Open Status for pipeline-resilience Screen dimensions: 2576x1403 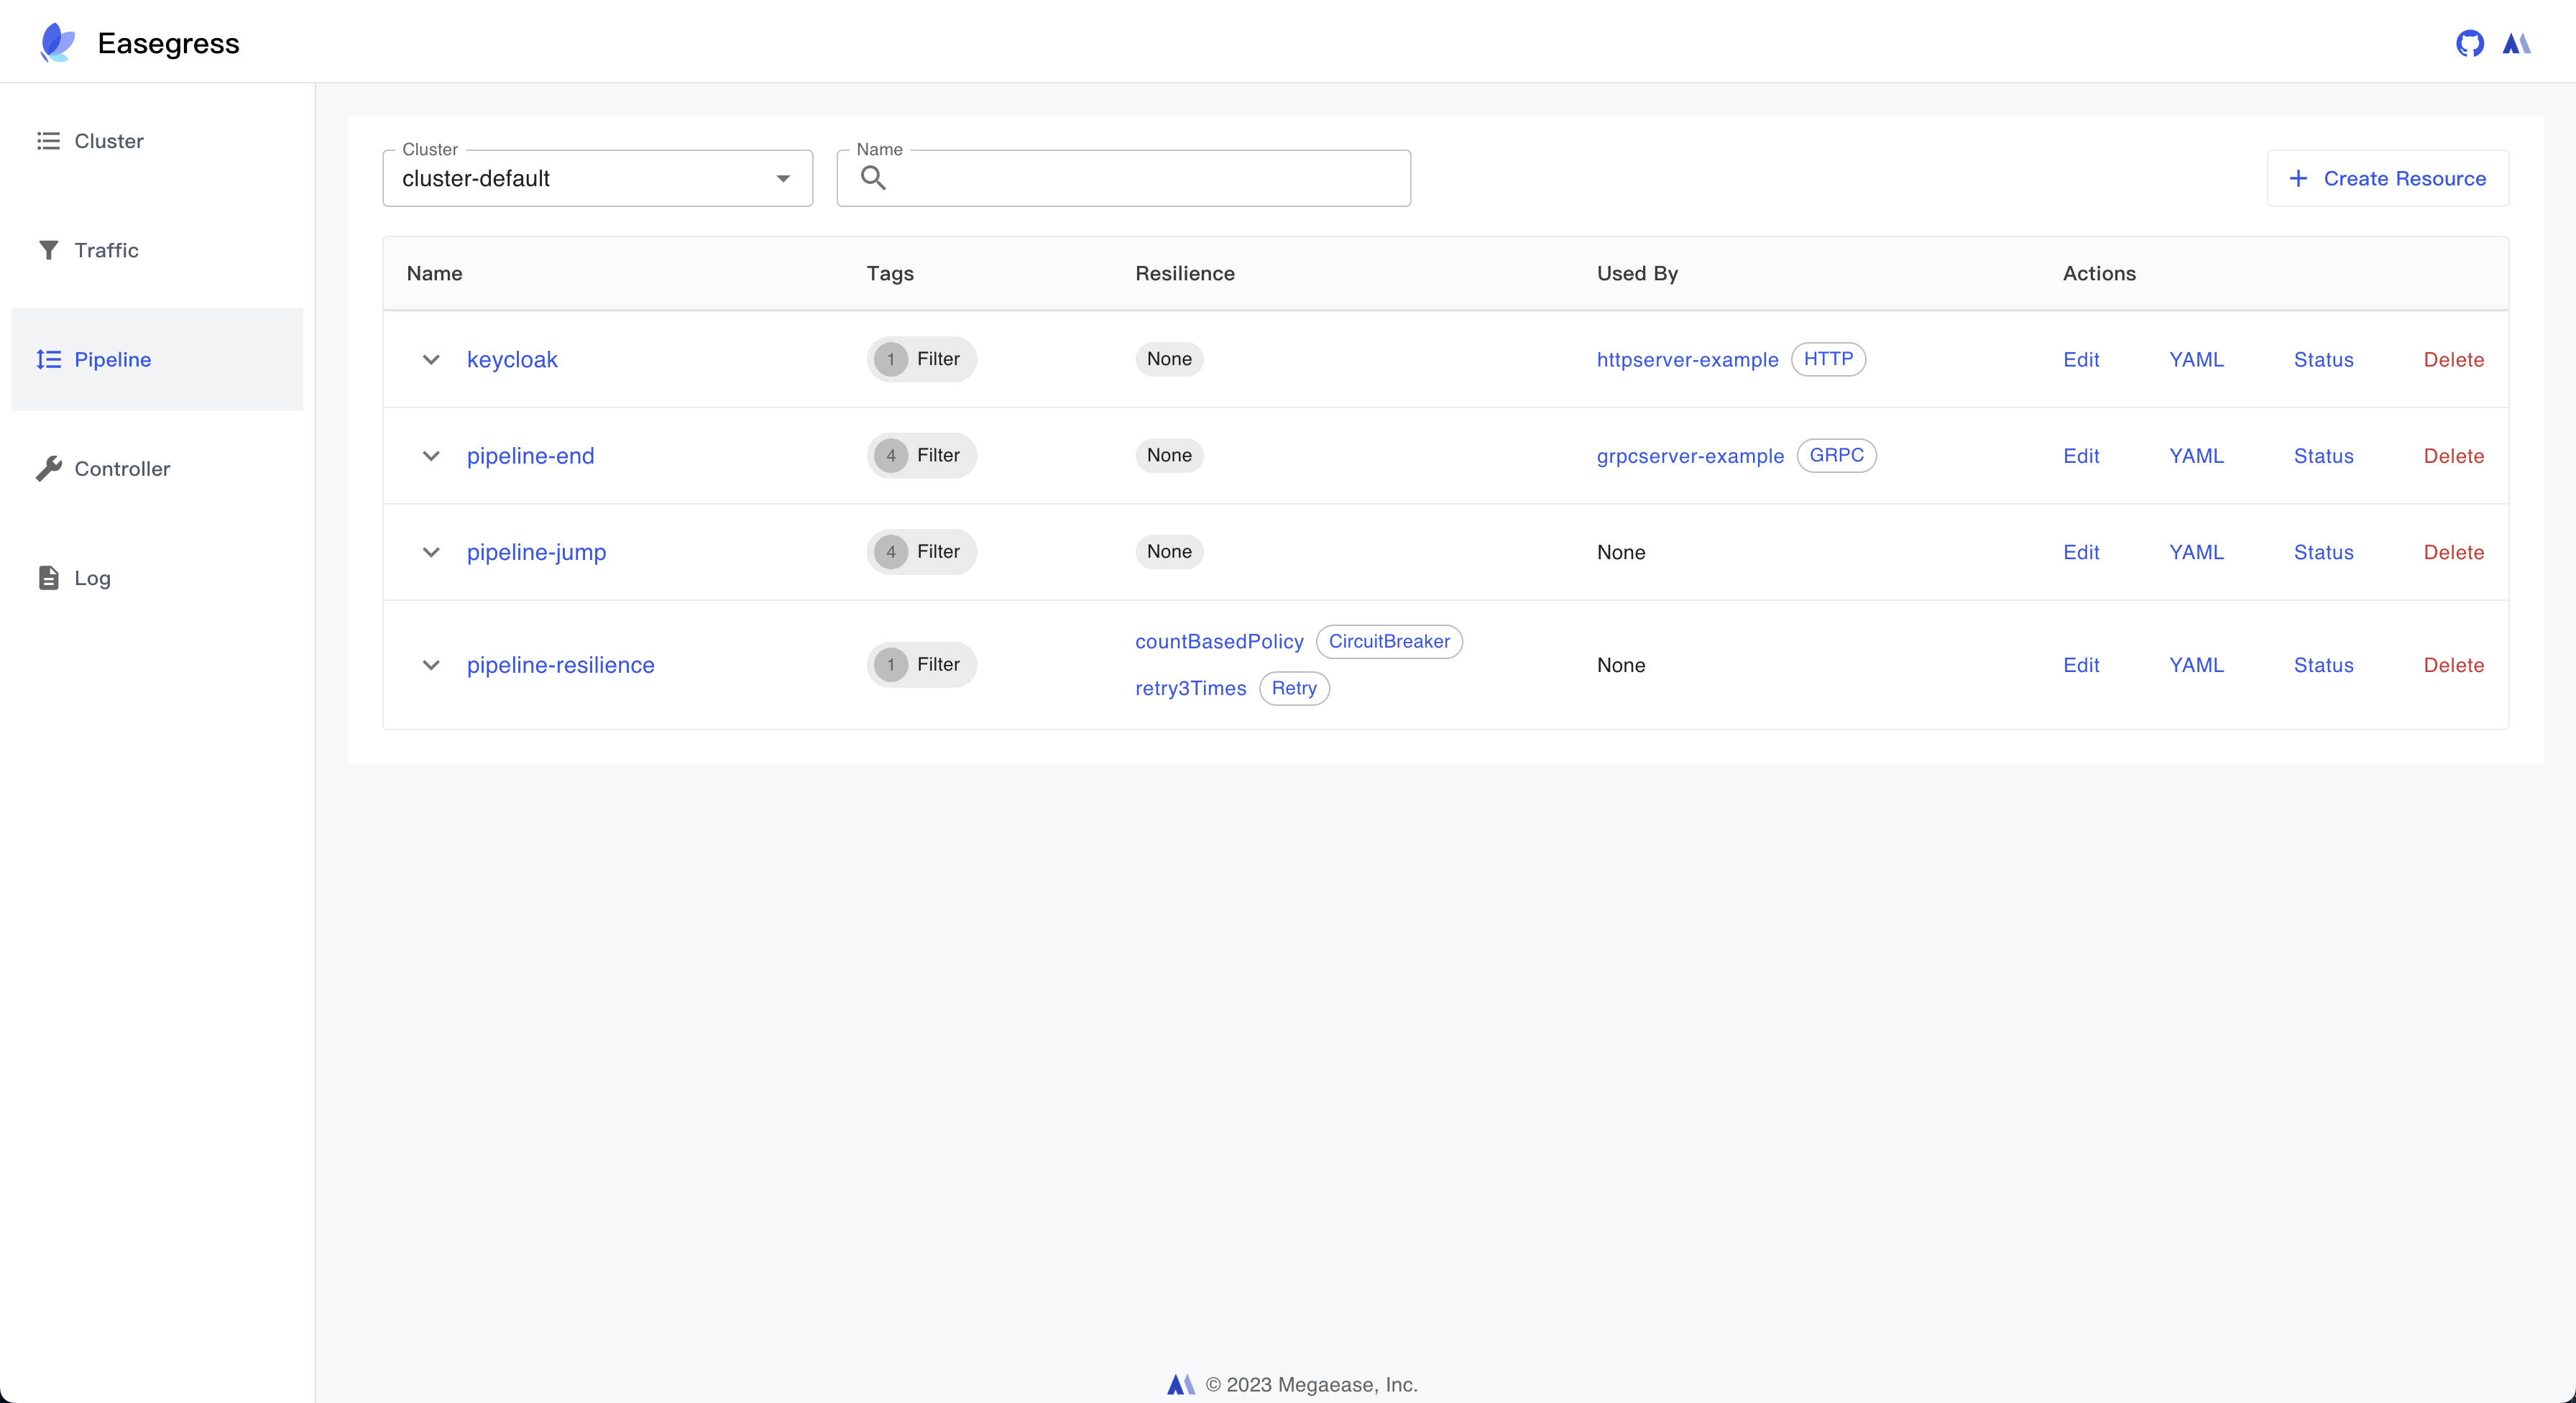(2323, 665)
